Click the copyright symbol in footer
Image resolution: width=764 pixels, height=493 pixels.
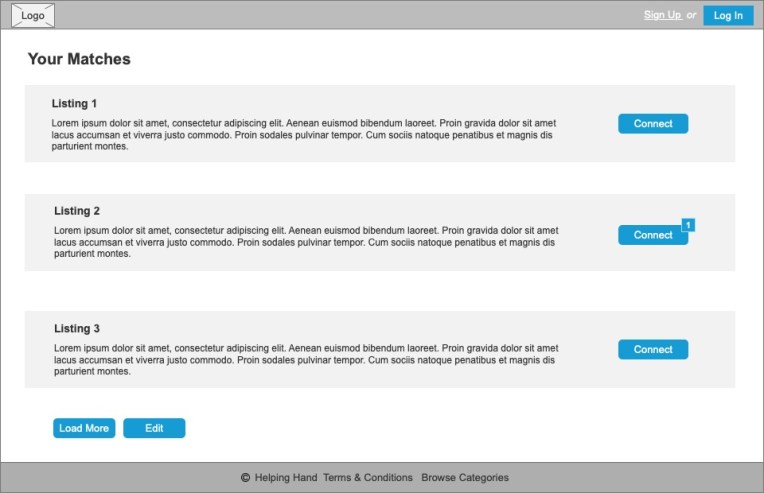click(x=245, y=478)
